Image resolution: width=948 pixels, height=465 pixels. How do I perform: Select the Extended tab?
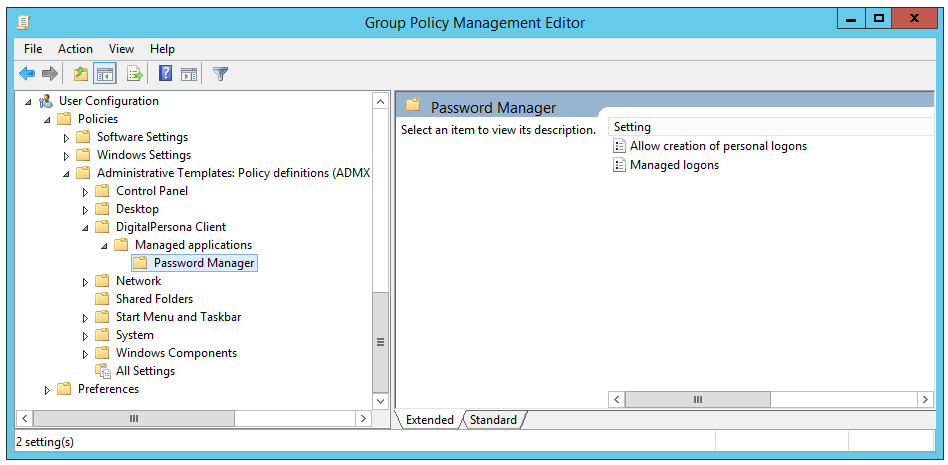tap(429, 420)
